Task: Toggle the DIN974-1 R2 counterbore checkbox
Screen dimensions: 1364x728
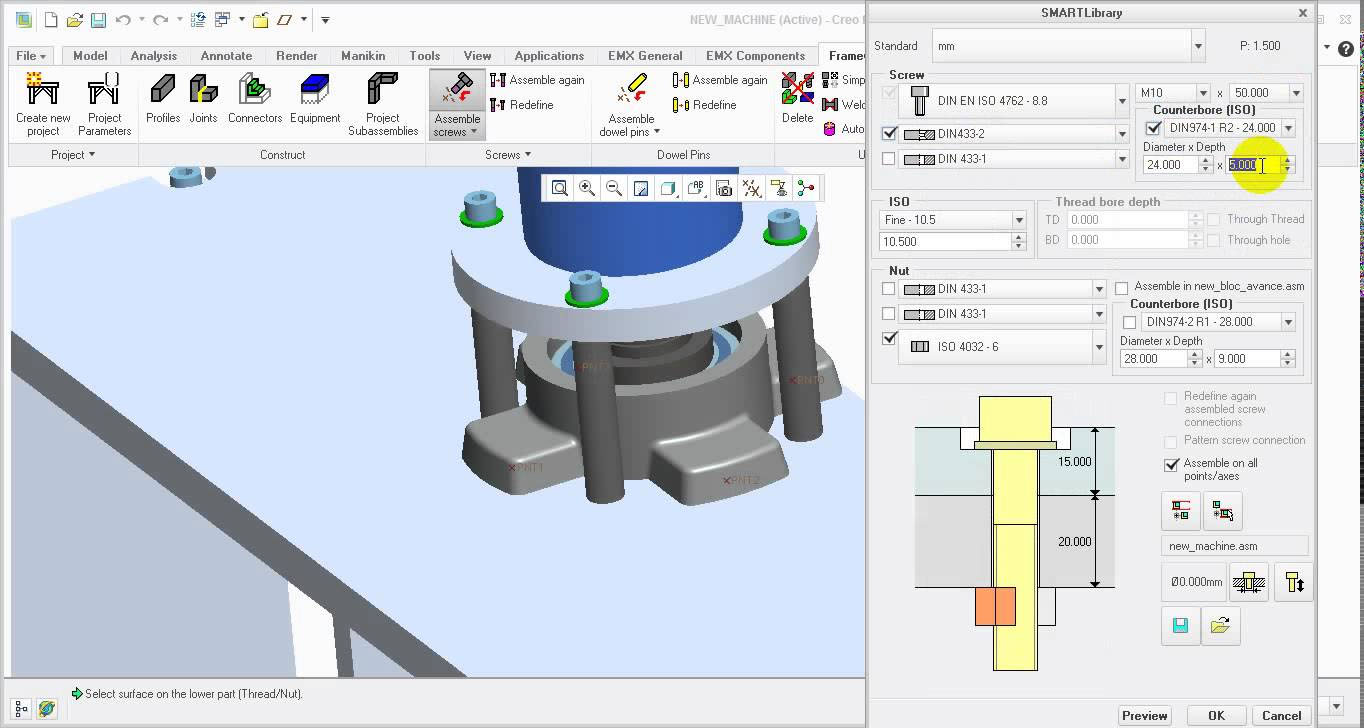Action: click(x=1154, y=128)
